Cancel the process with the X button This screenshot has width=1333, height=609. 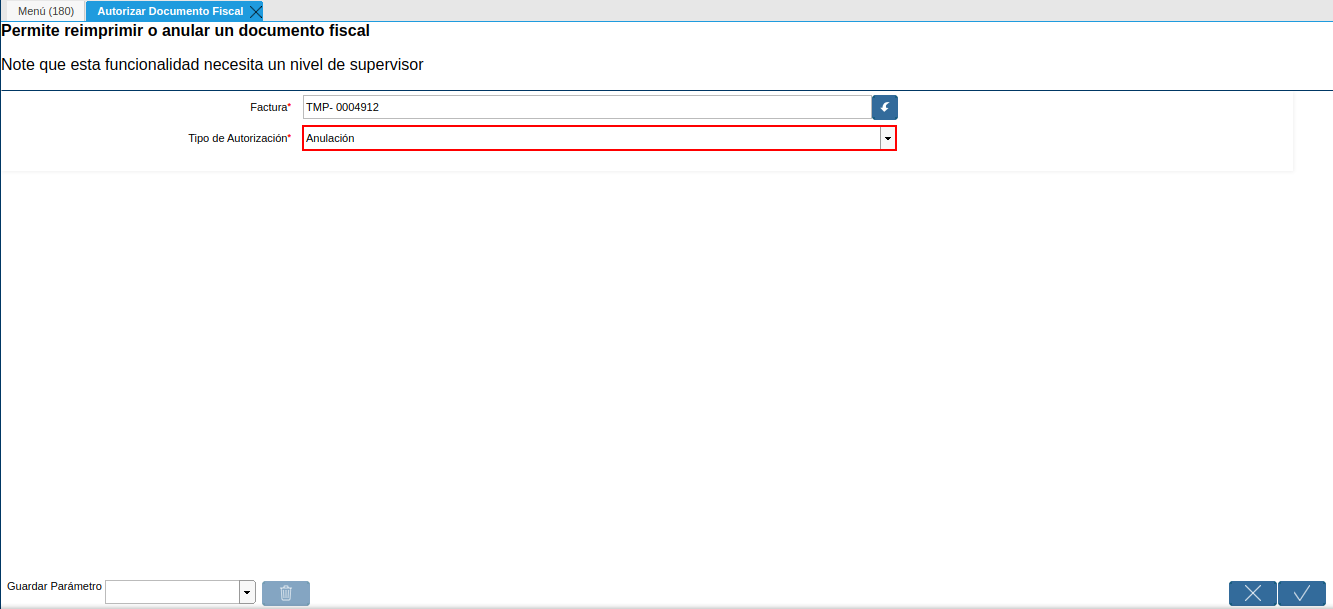click(1253, 593)
